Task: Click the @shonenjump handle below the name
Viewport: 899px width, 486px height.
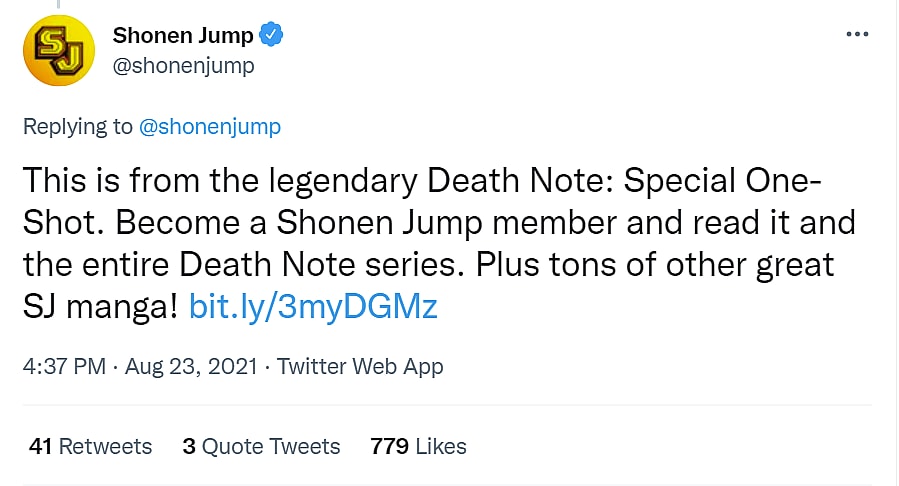Action: 183,65
